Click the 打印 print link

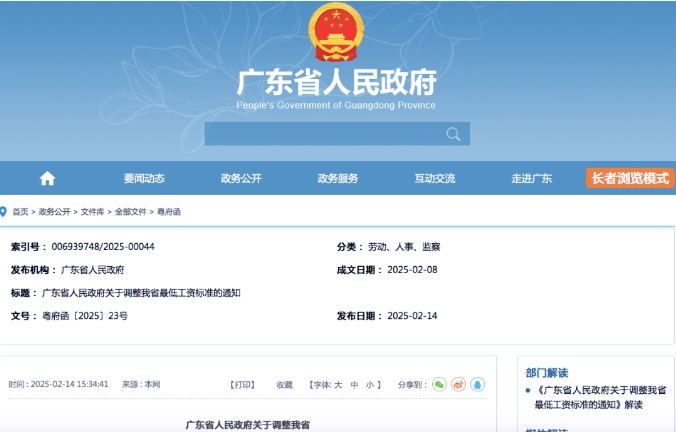242,384
